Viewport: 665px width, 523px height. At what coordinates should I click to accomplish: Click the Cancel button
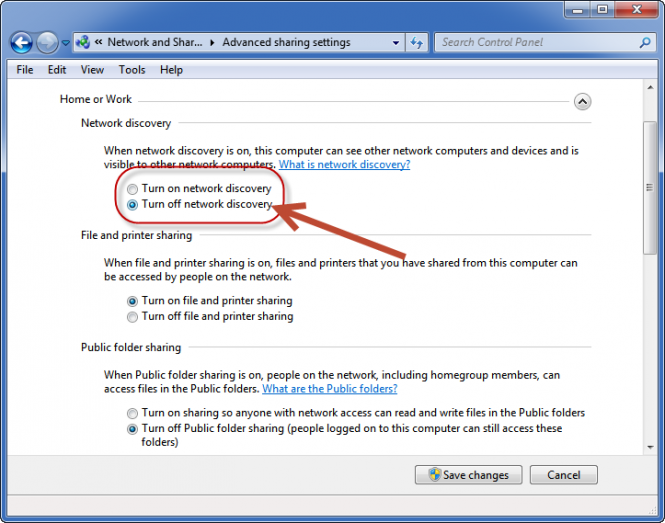[563, 475]
